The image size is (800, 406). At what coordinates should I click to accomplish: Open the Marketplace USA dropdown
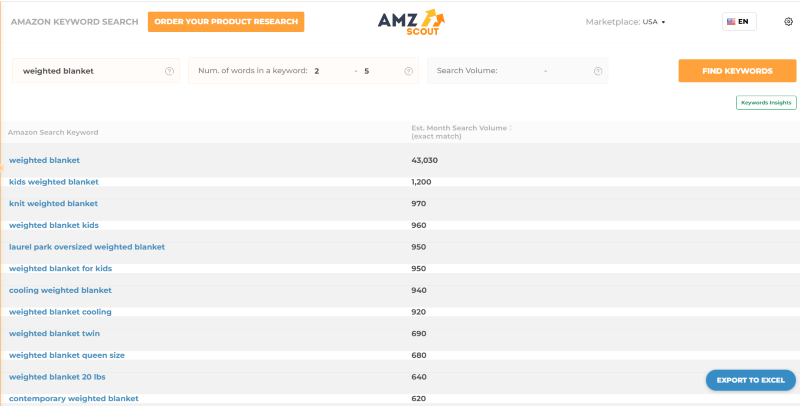654,22
